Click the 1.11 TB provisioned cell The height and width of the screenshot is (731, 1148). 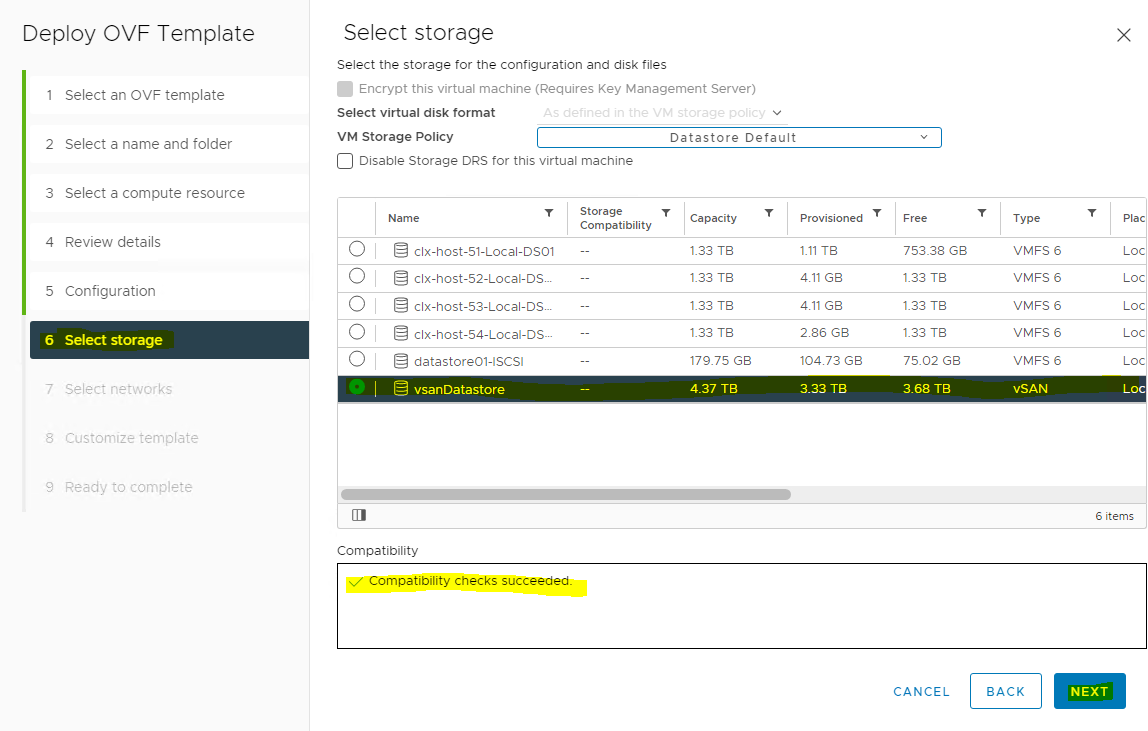[819, 251]
